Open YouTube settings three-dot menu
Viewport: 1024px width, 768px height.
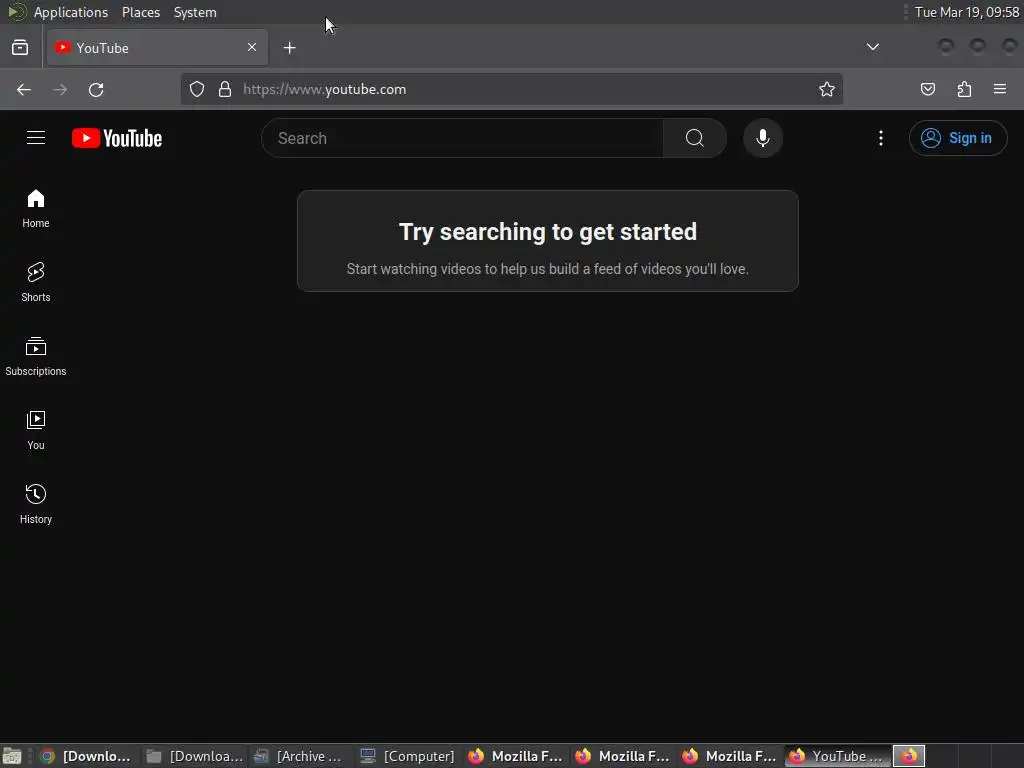881,138
